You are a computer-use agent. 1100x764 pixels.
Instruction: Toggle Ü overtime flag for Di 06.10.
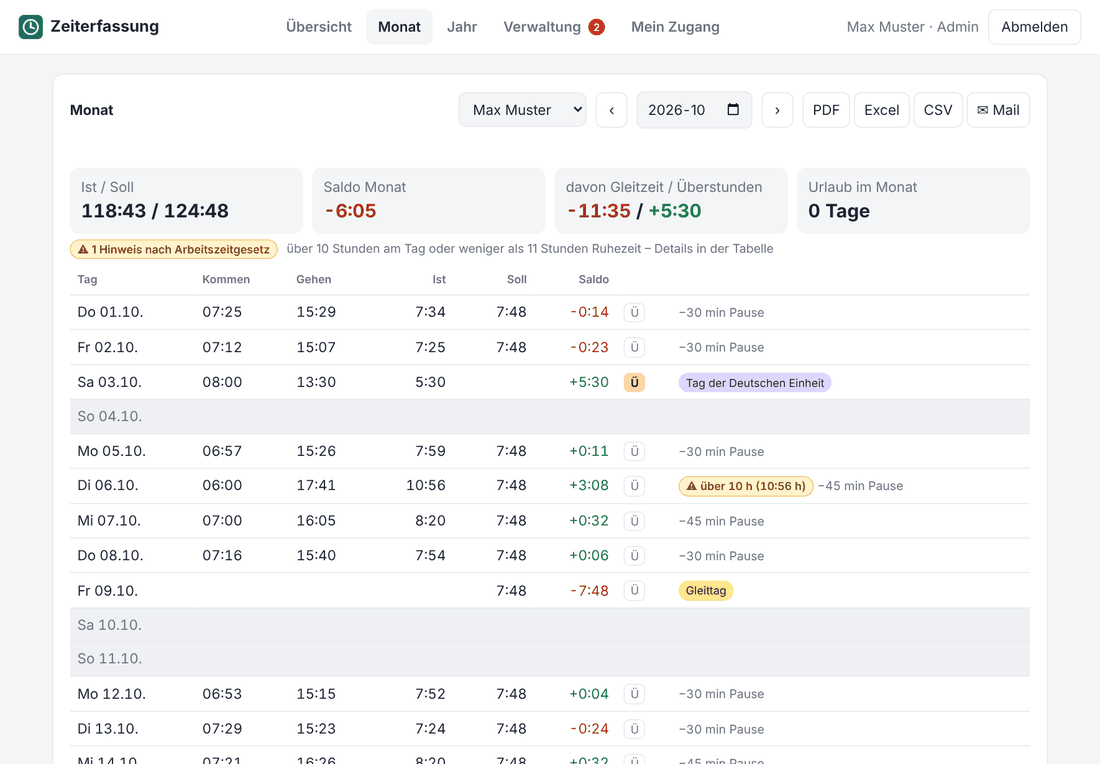tap(634, 485)
